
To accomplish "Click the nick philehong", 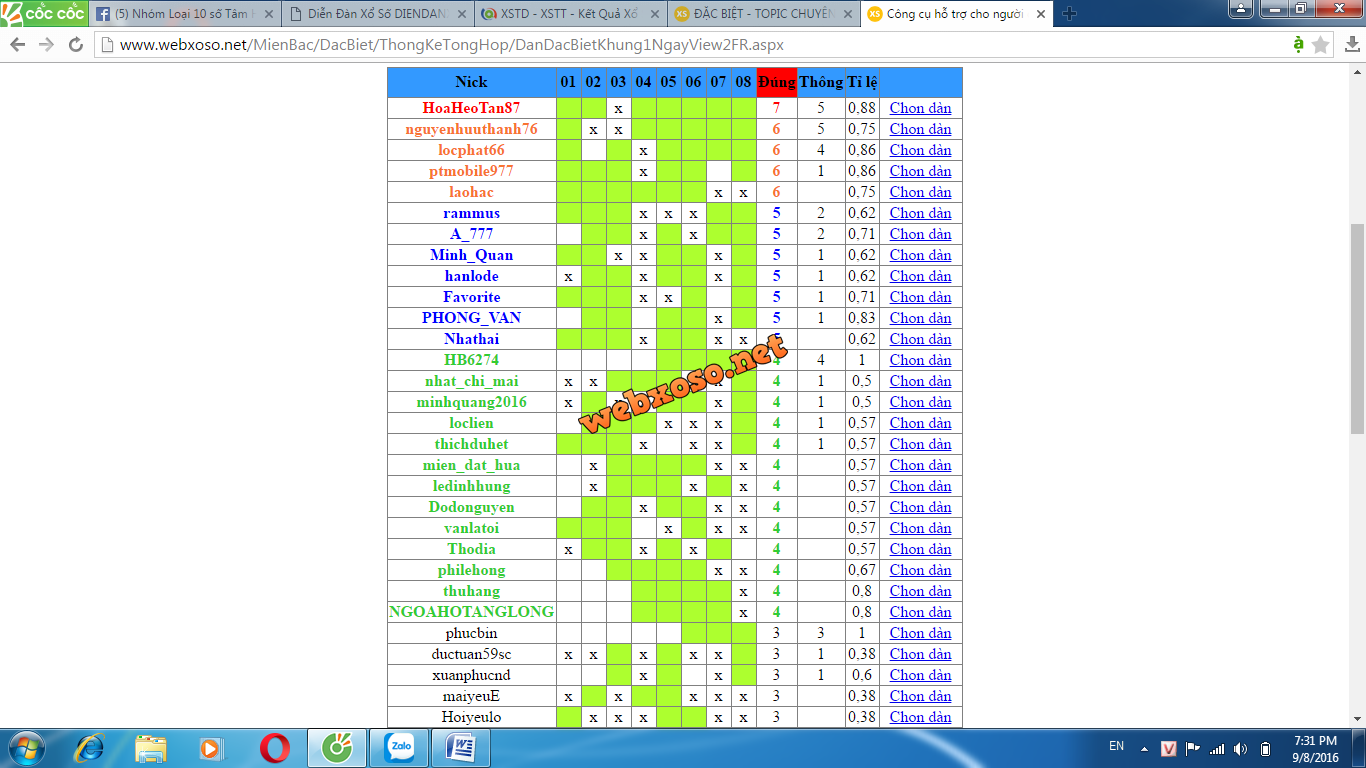I will pyautogui.click(x=471, y=570).
